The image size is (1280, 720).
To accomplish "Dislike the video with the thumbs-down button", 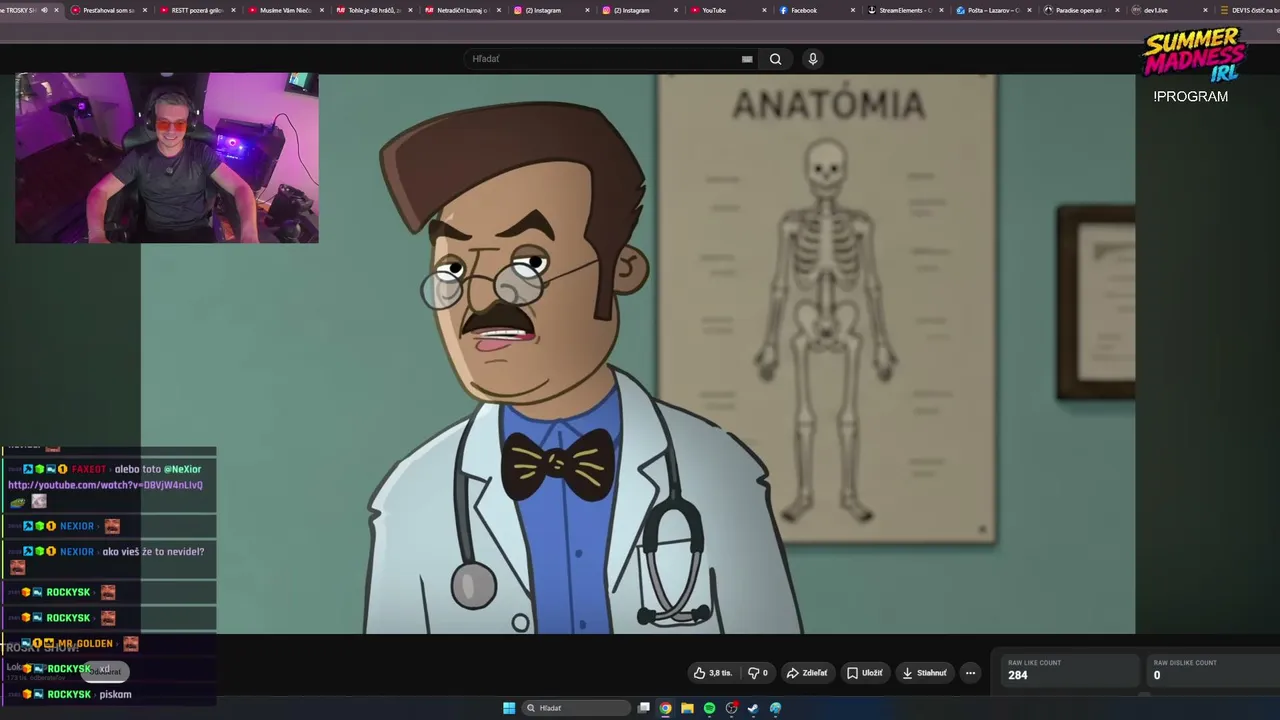I will click(758, 673).
